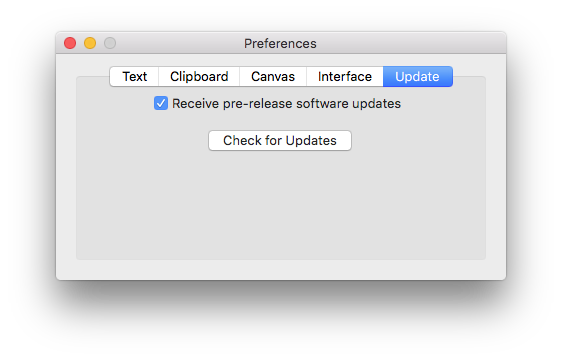
Task: Switch to the Text tab
Action: tap(134, 76)
